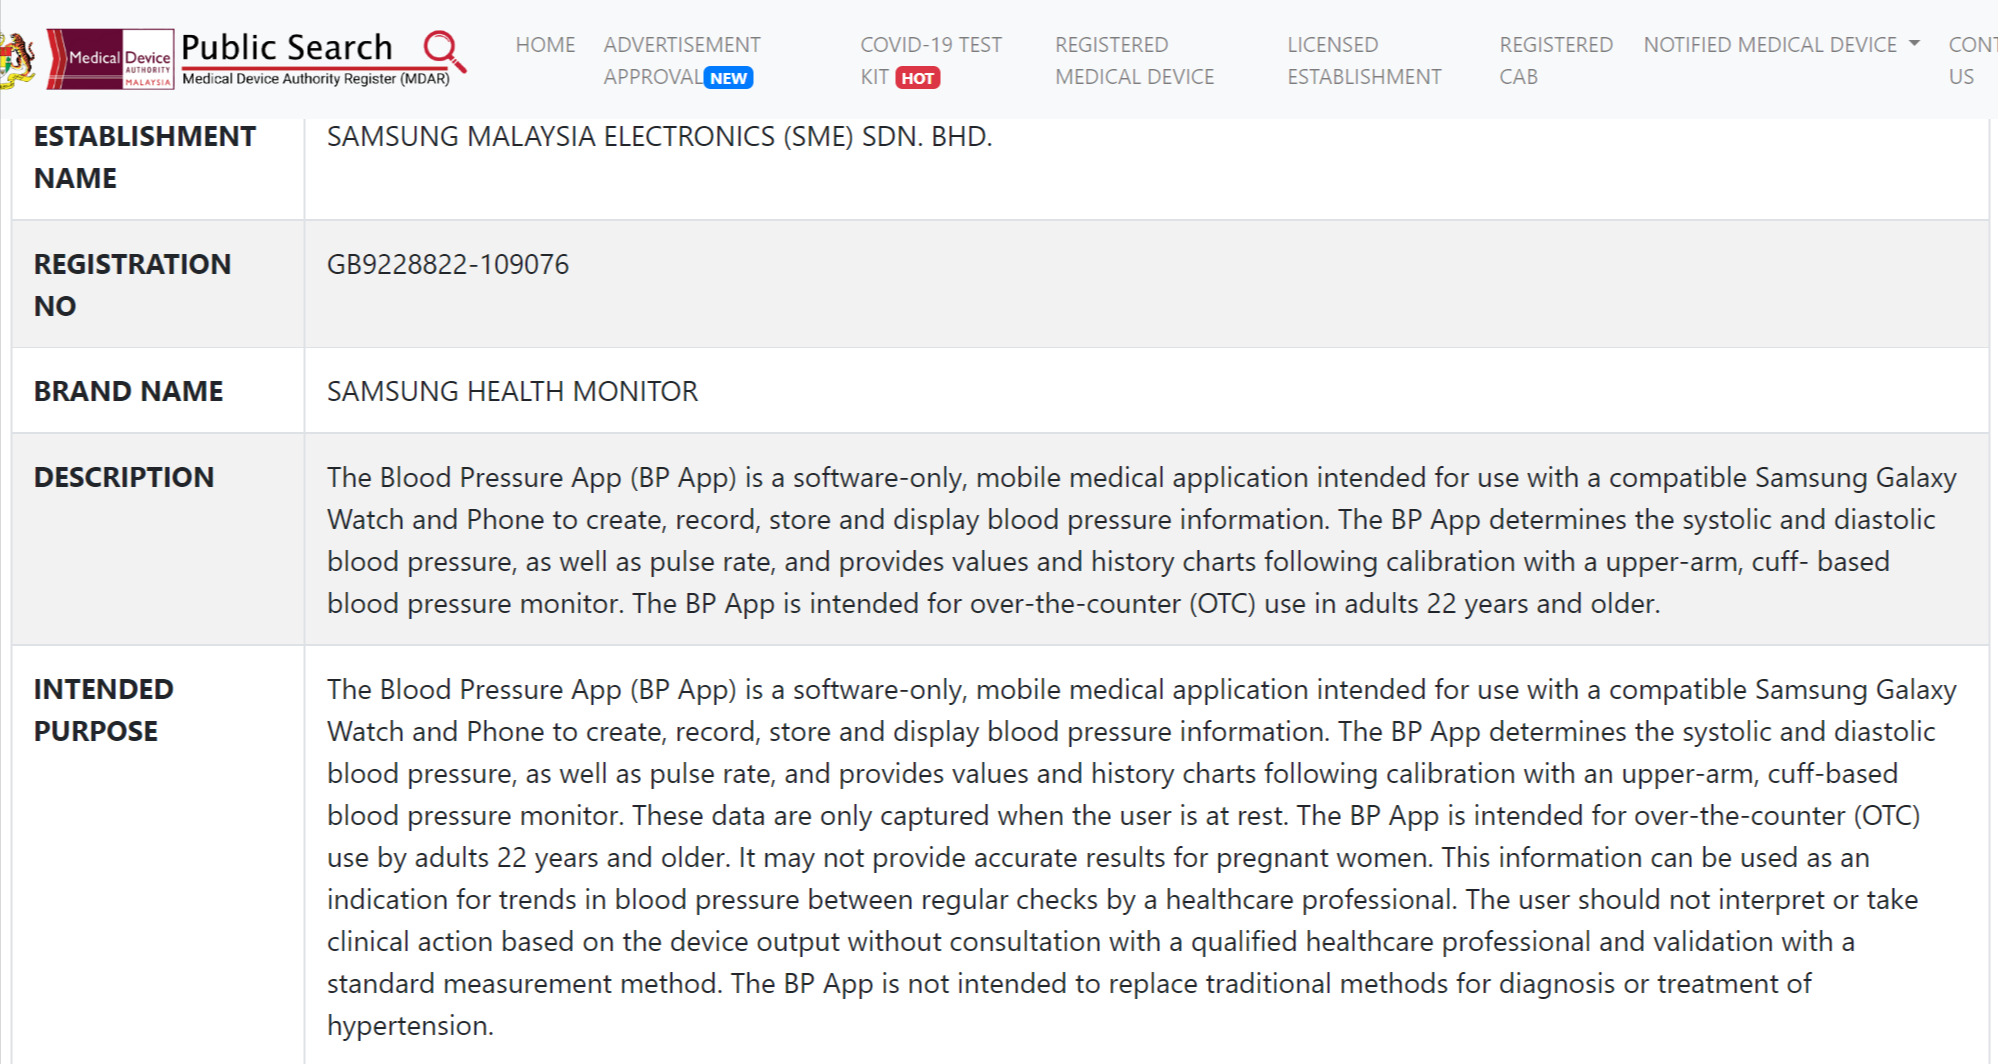Expand the Notified Medical Device dropdown
This screenshot has width=1998, height=1064.
tap(1770, 45)
